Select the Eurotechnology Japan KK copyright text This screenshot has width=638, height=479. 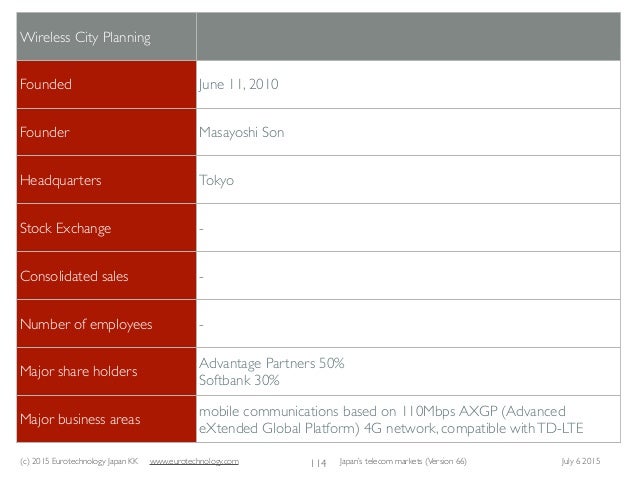click(70, 460)
